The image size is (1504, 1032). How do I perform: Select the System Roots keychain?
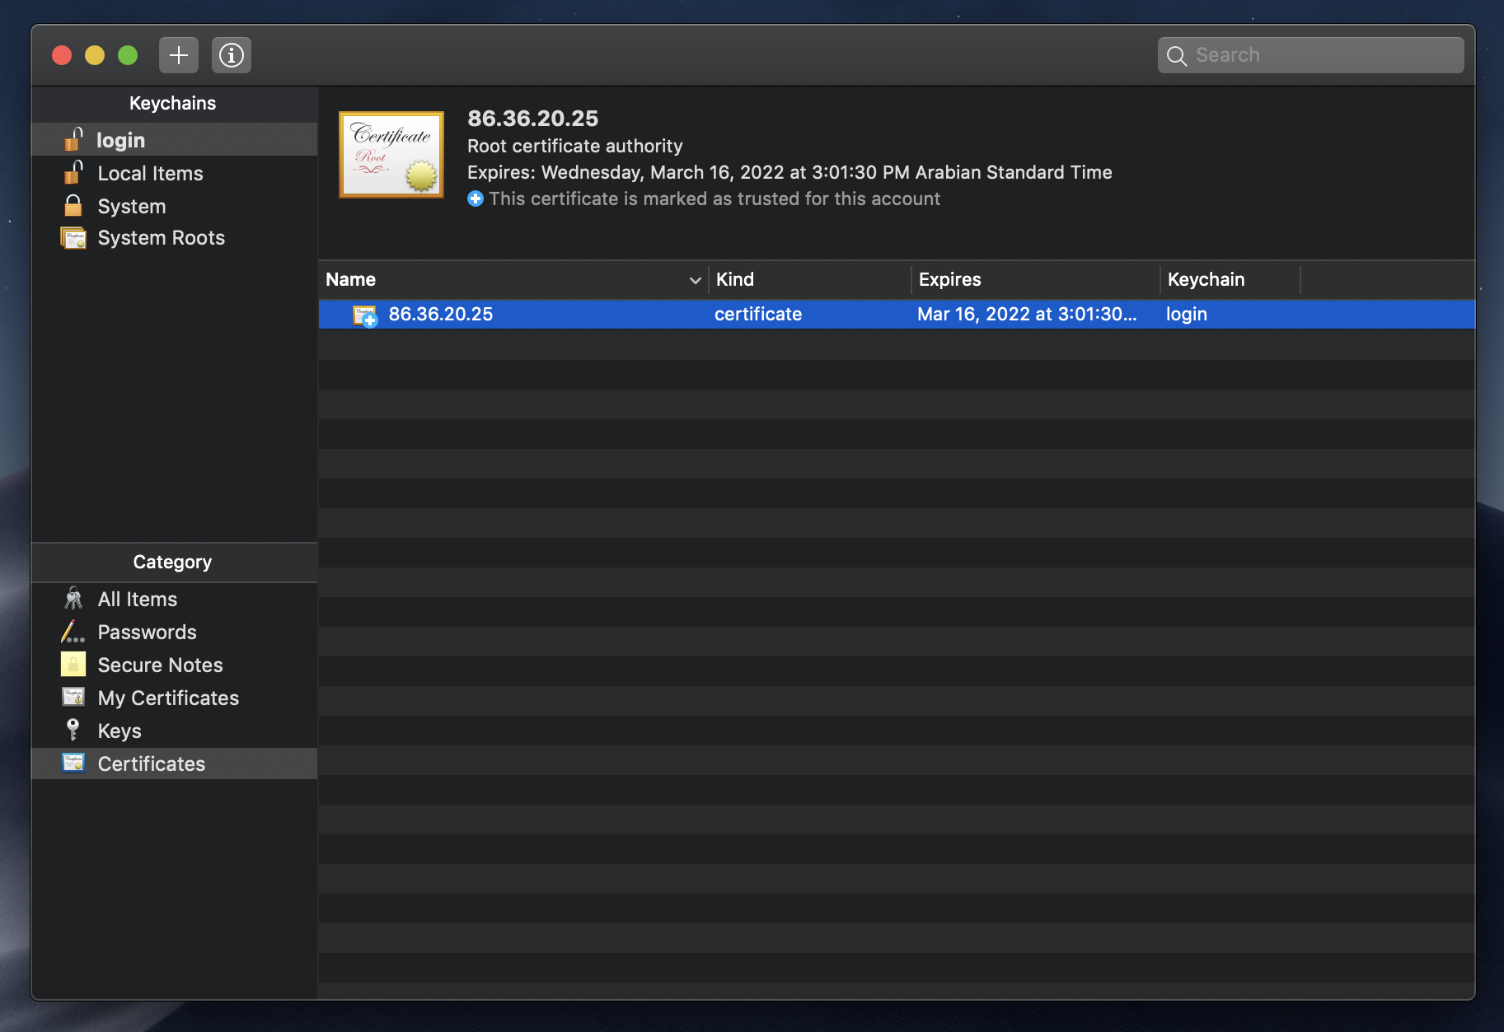click(174, 238)
